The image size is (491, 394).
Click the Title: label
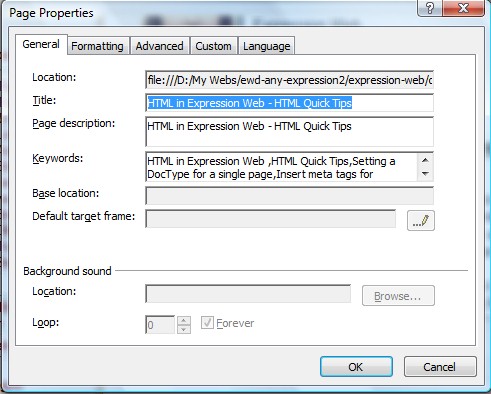(44, 100)
